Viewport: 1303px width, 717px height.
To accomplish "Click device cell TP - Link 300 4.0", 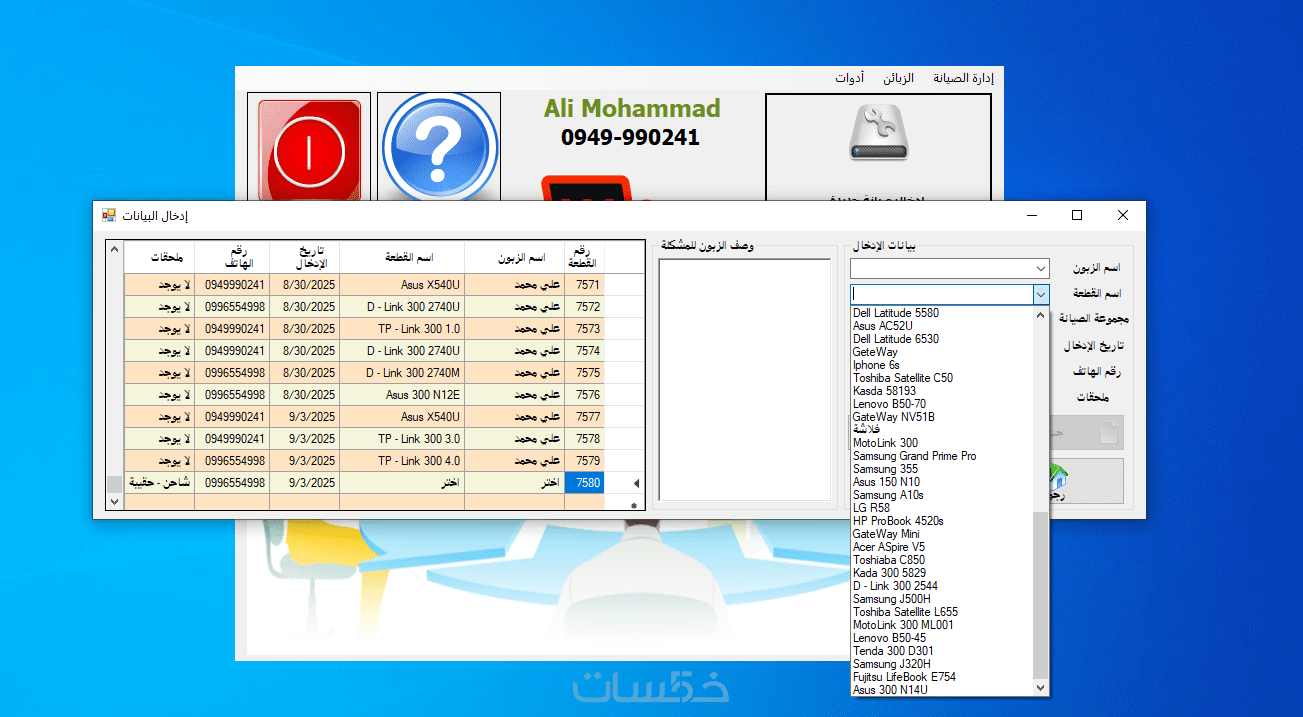I will 402,461.
